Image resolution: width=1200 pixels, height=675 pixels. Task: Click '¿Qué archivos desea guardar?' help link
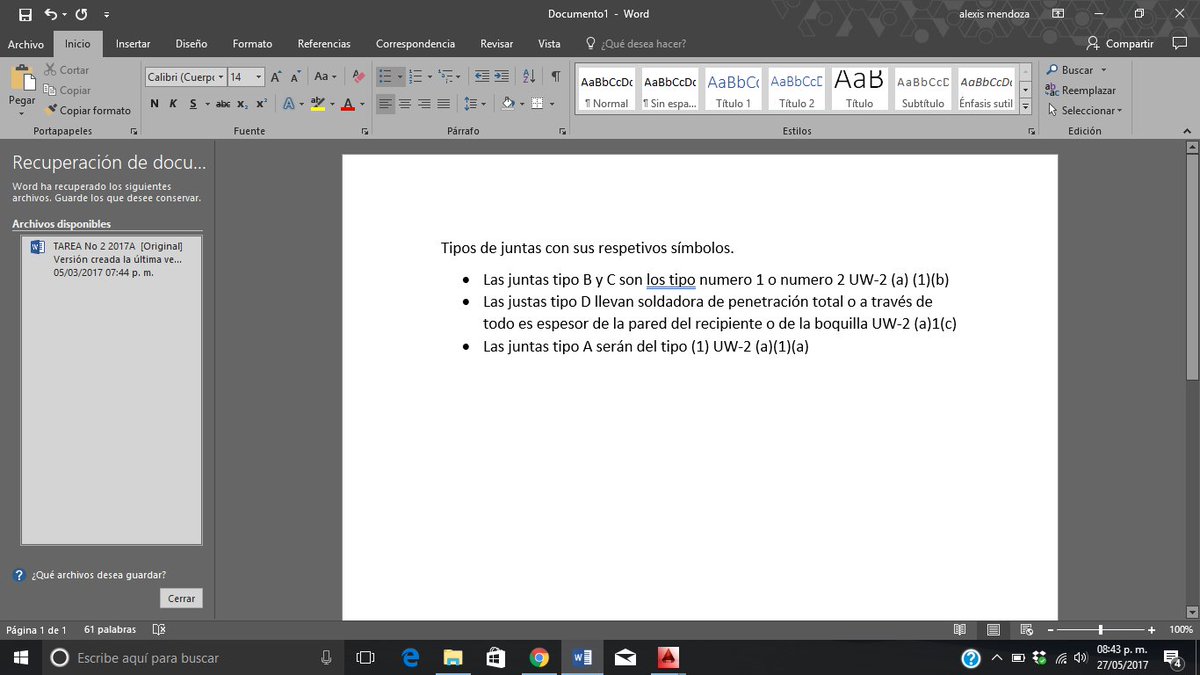[98, 575]
